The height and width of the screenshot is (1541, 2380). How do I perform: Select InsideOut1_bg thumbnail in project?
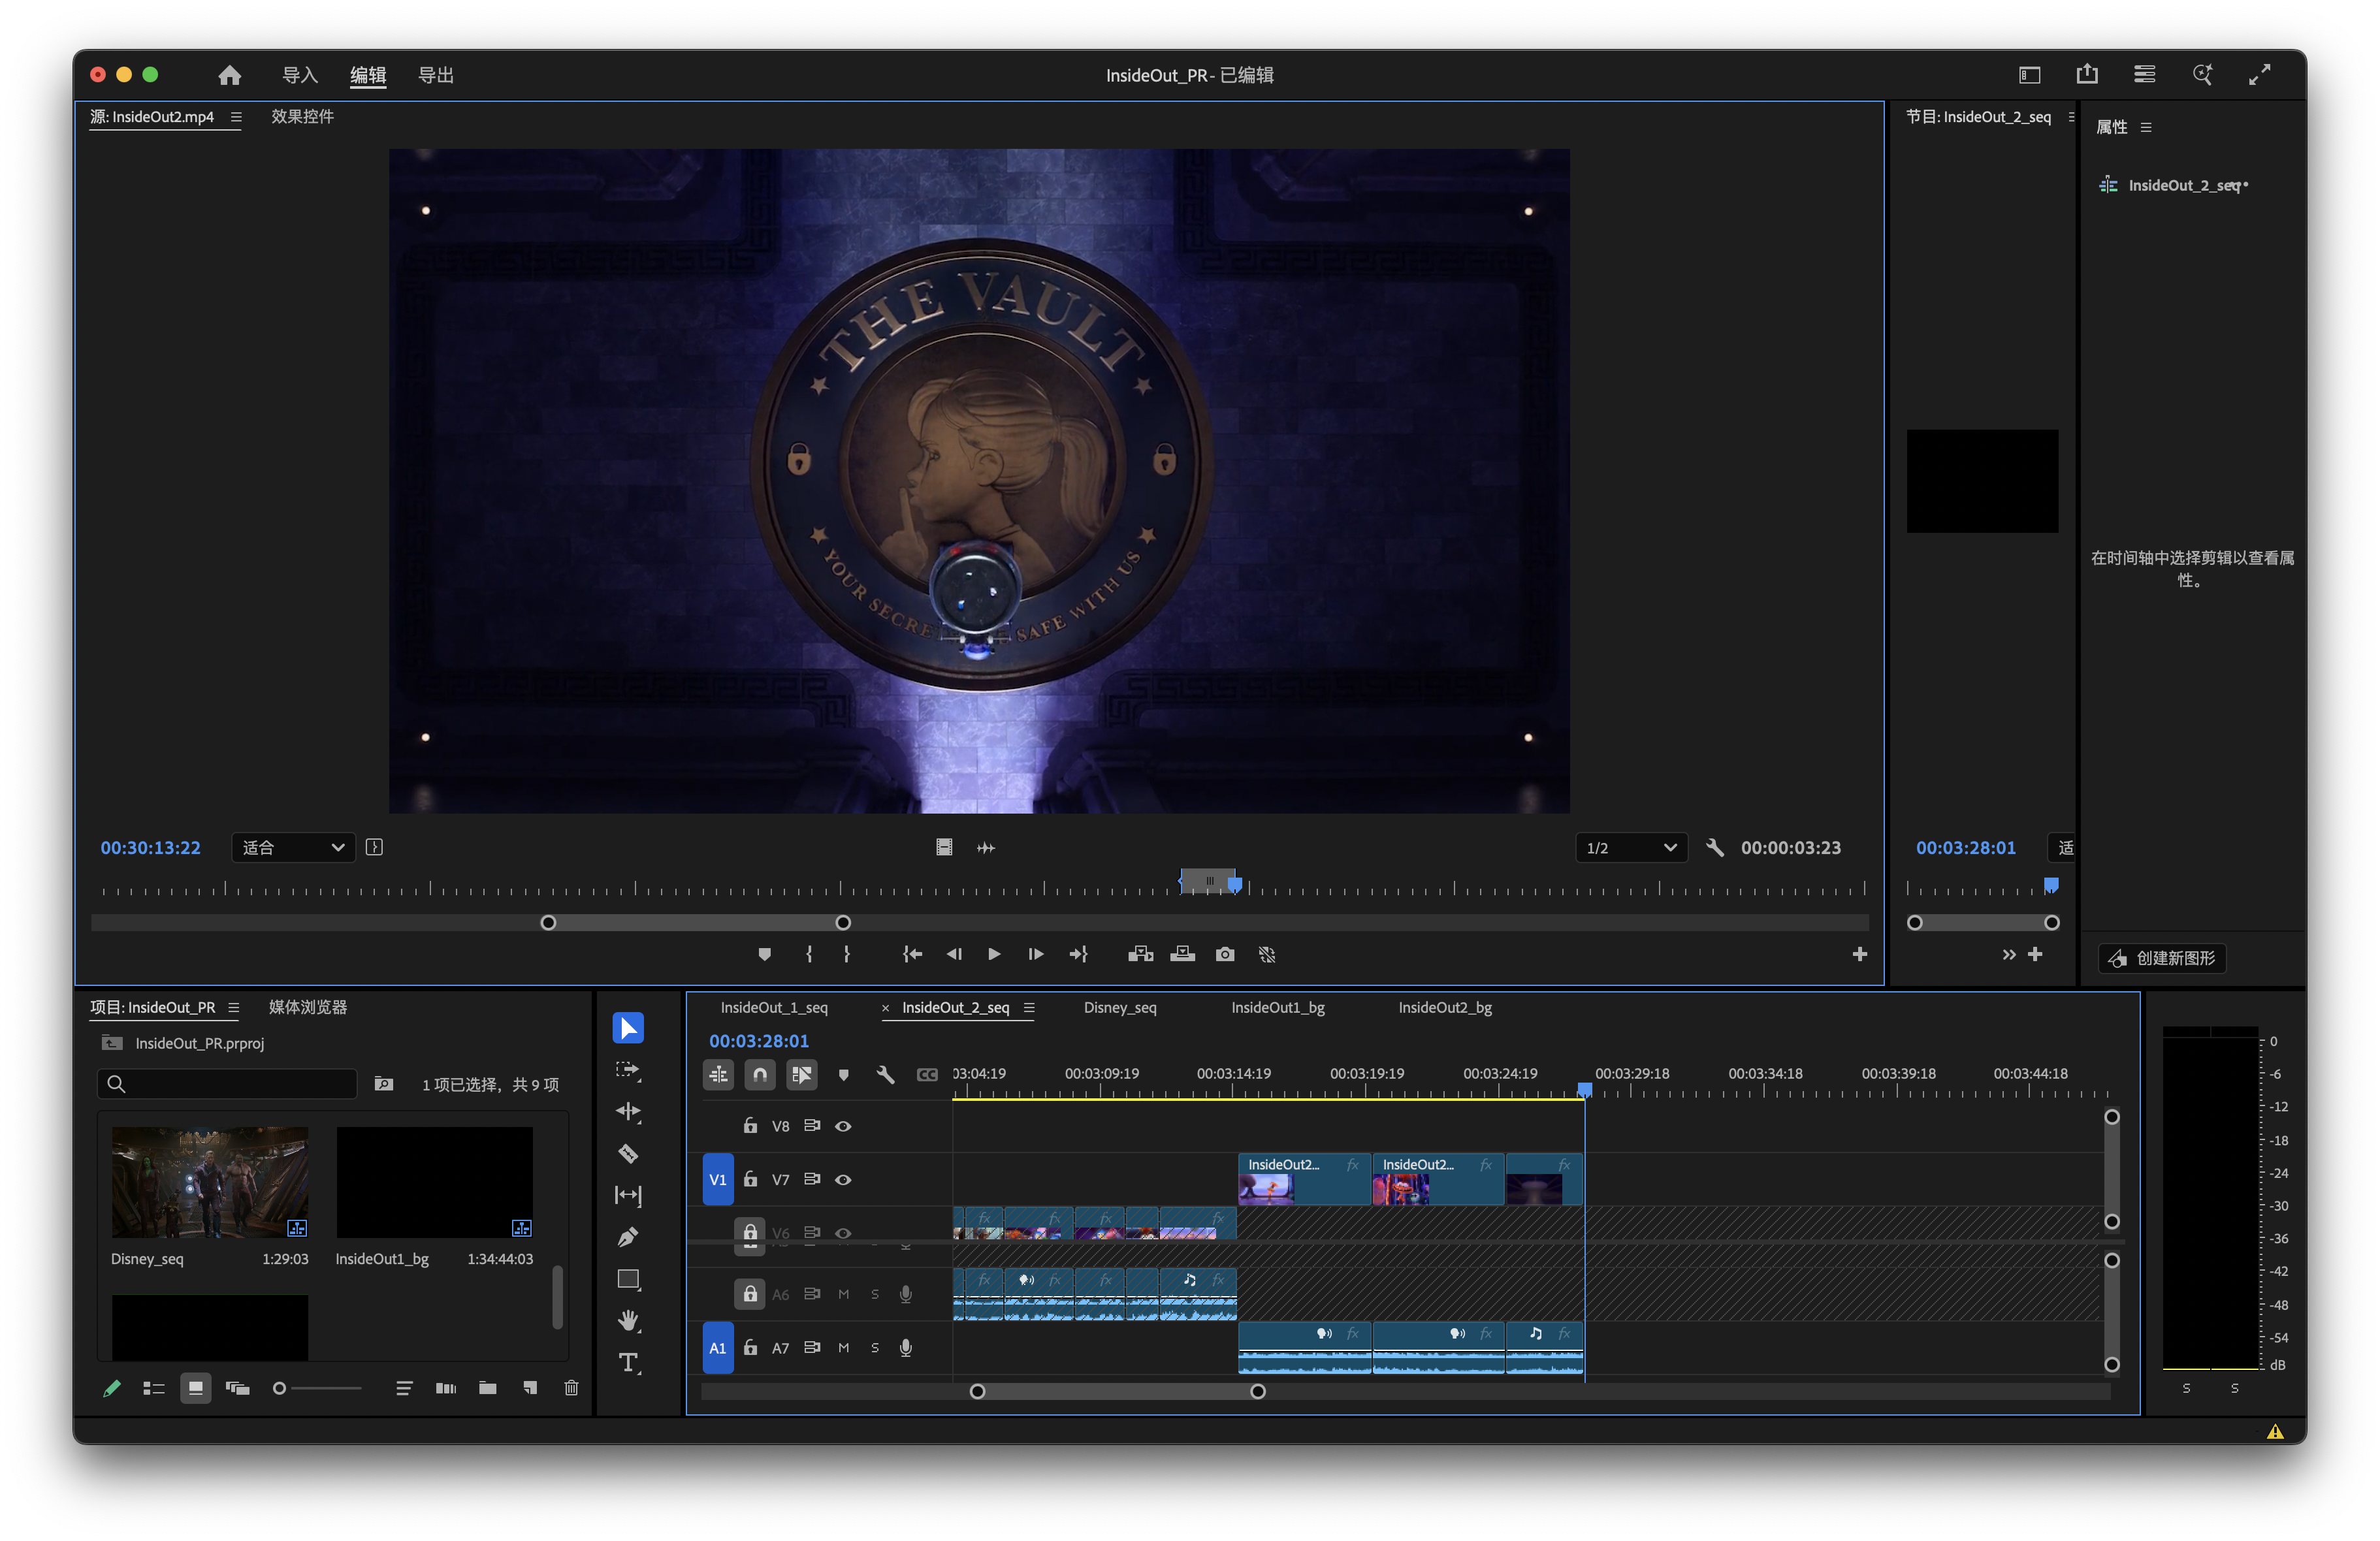(434, 1182)
